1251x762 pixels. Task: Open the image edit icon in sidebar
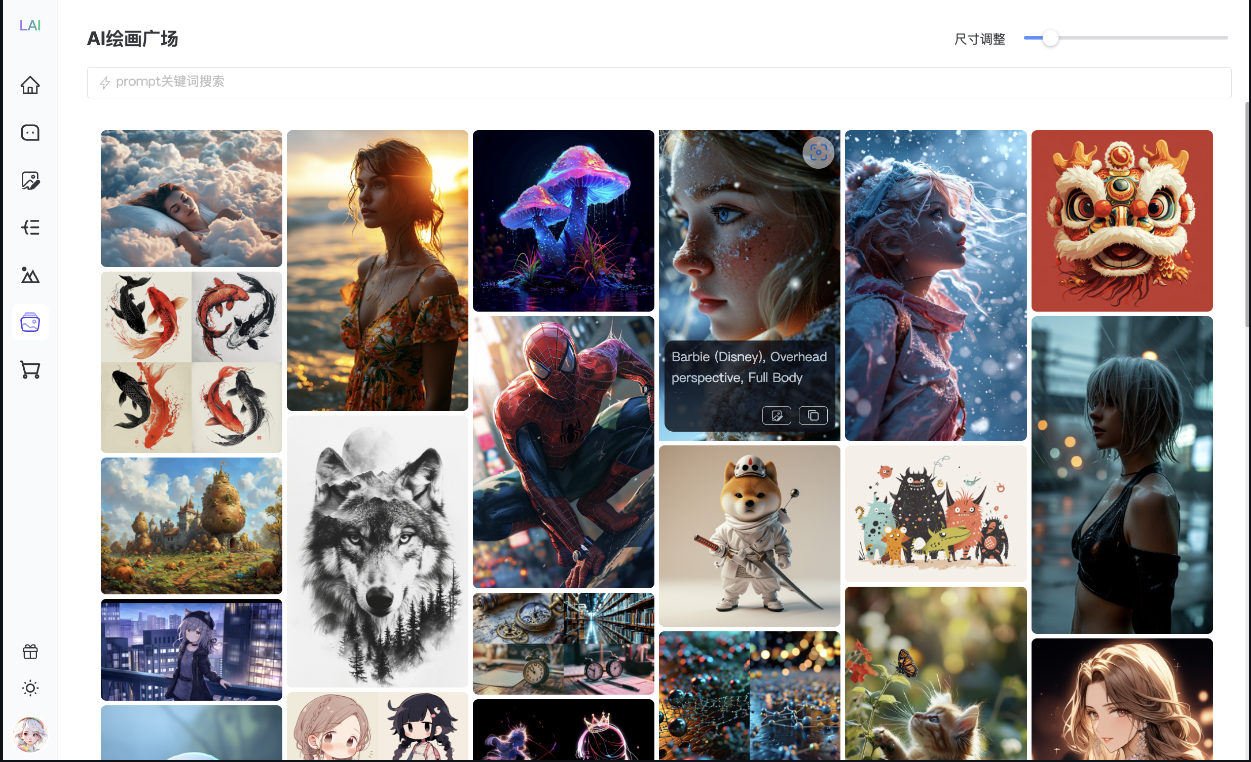coord(30,180)
